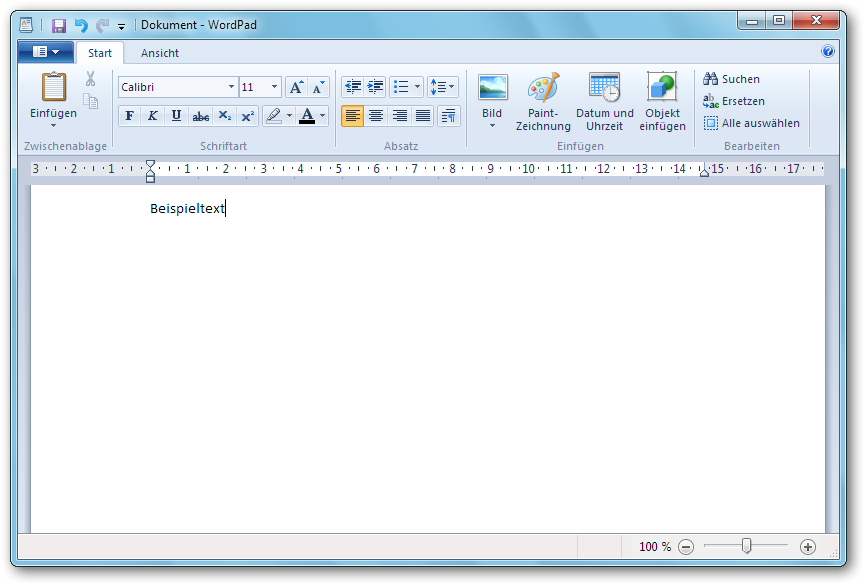
Task: Click Suchen to find text
Action: coord(731,79)
